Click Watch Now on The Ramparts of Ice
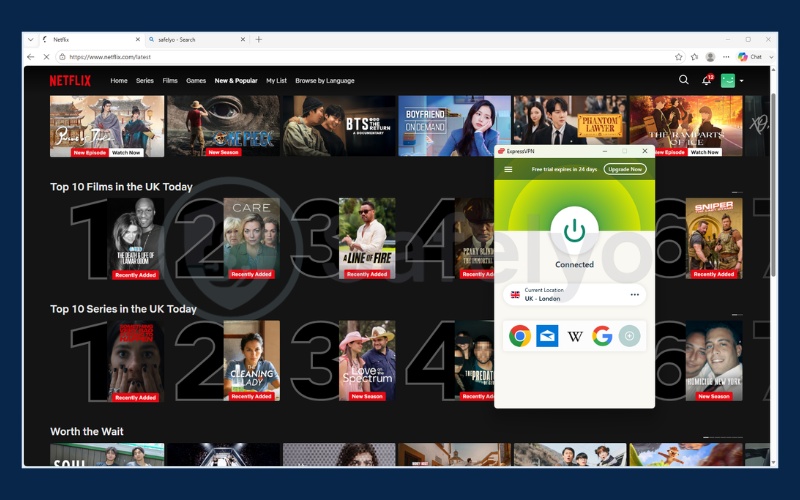This screenshot has height=500, width=800. point(705,152)
